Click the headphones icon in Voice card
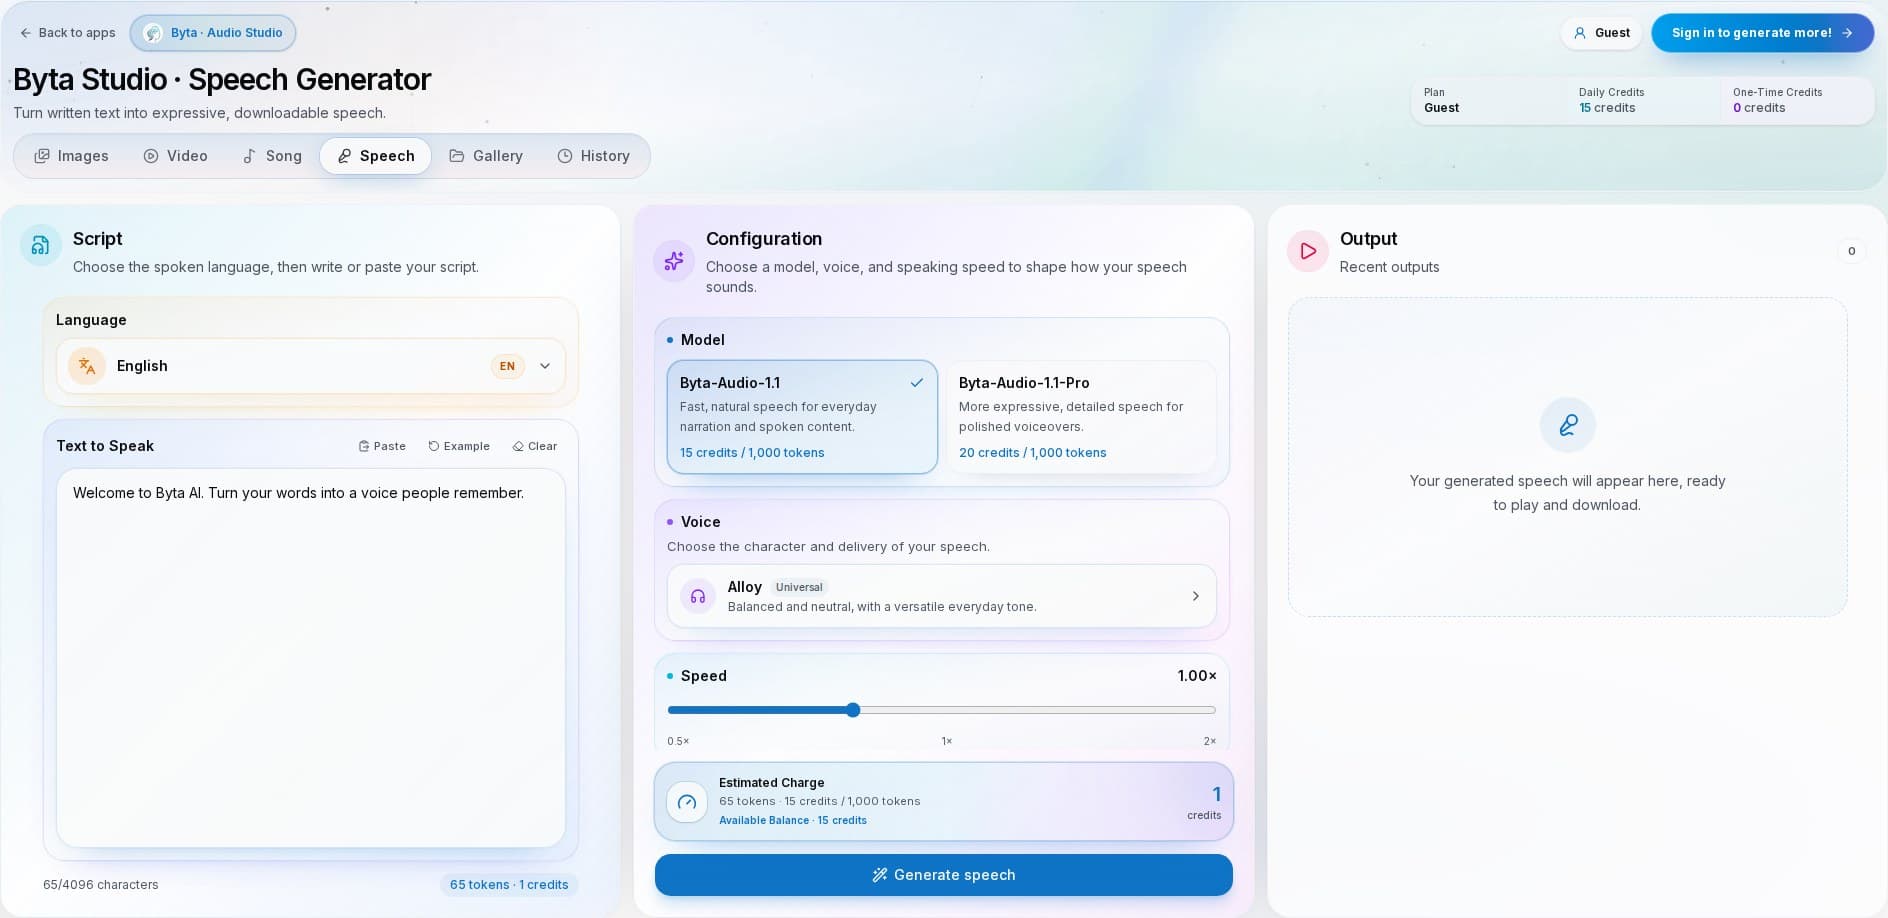The width and height of the screenshot is (1888, 918). [698, 596]
